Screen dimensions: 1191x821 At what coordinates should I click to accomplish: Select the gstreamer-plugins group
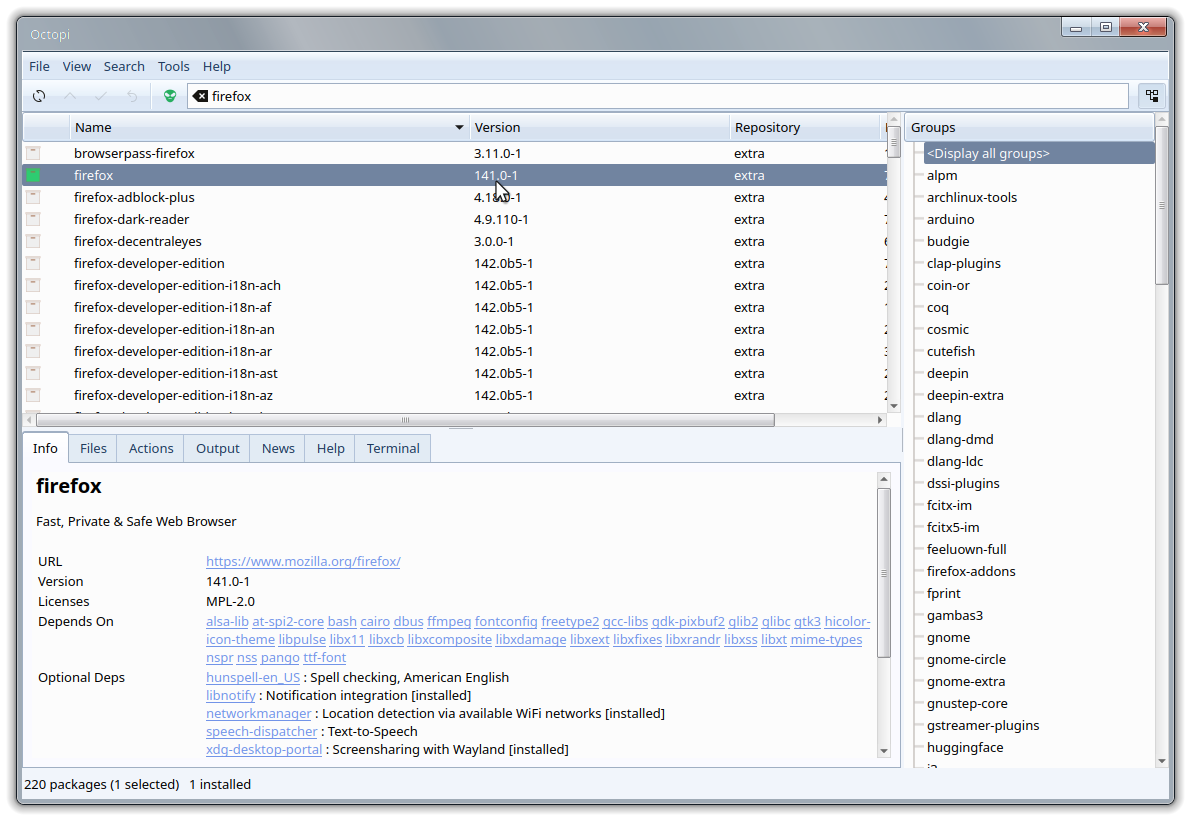[x=983, y=725]
